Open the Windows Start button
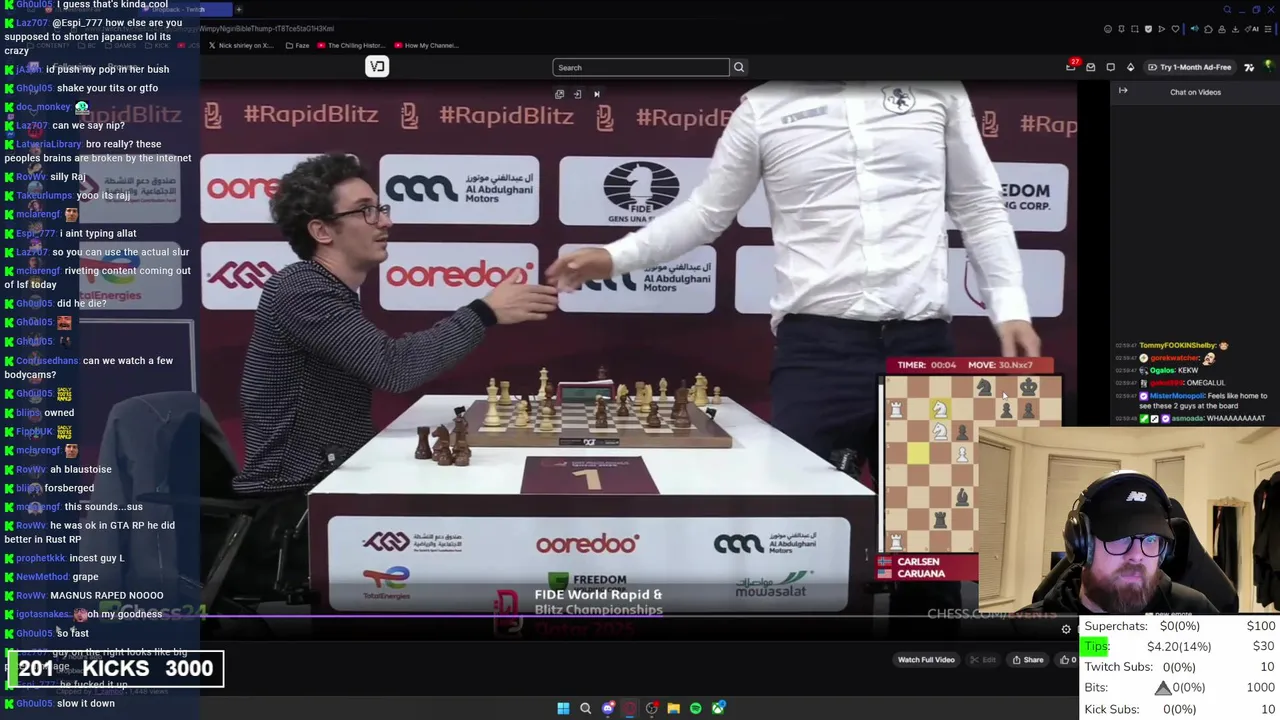This screenshot has width=1280, height=720. [x=563, y=708]
